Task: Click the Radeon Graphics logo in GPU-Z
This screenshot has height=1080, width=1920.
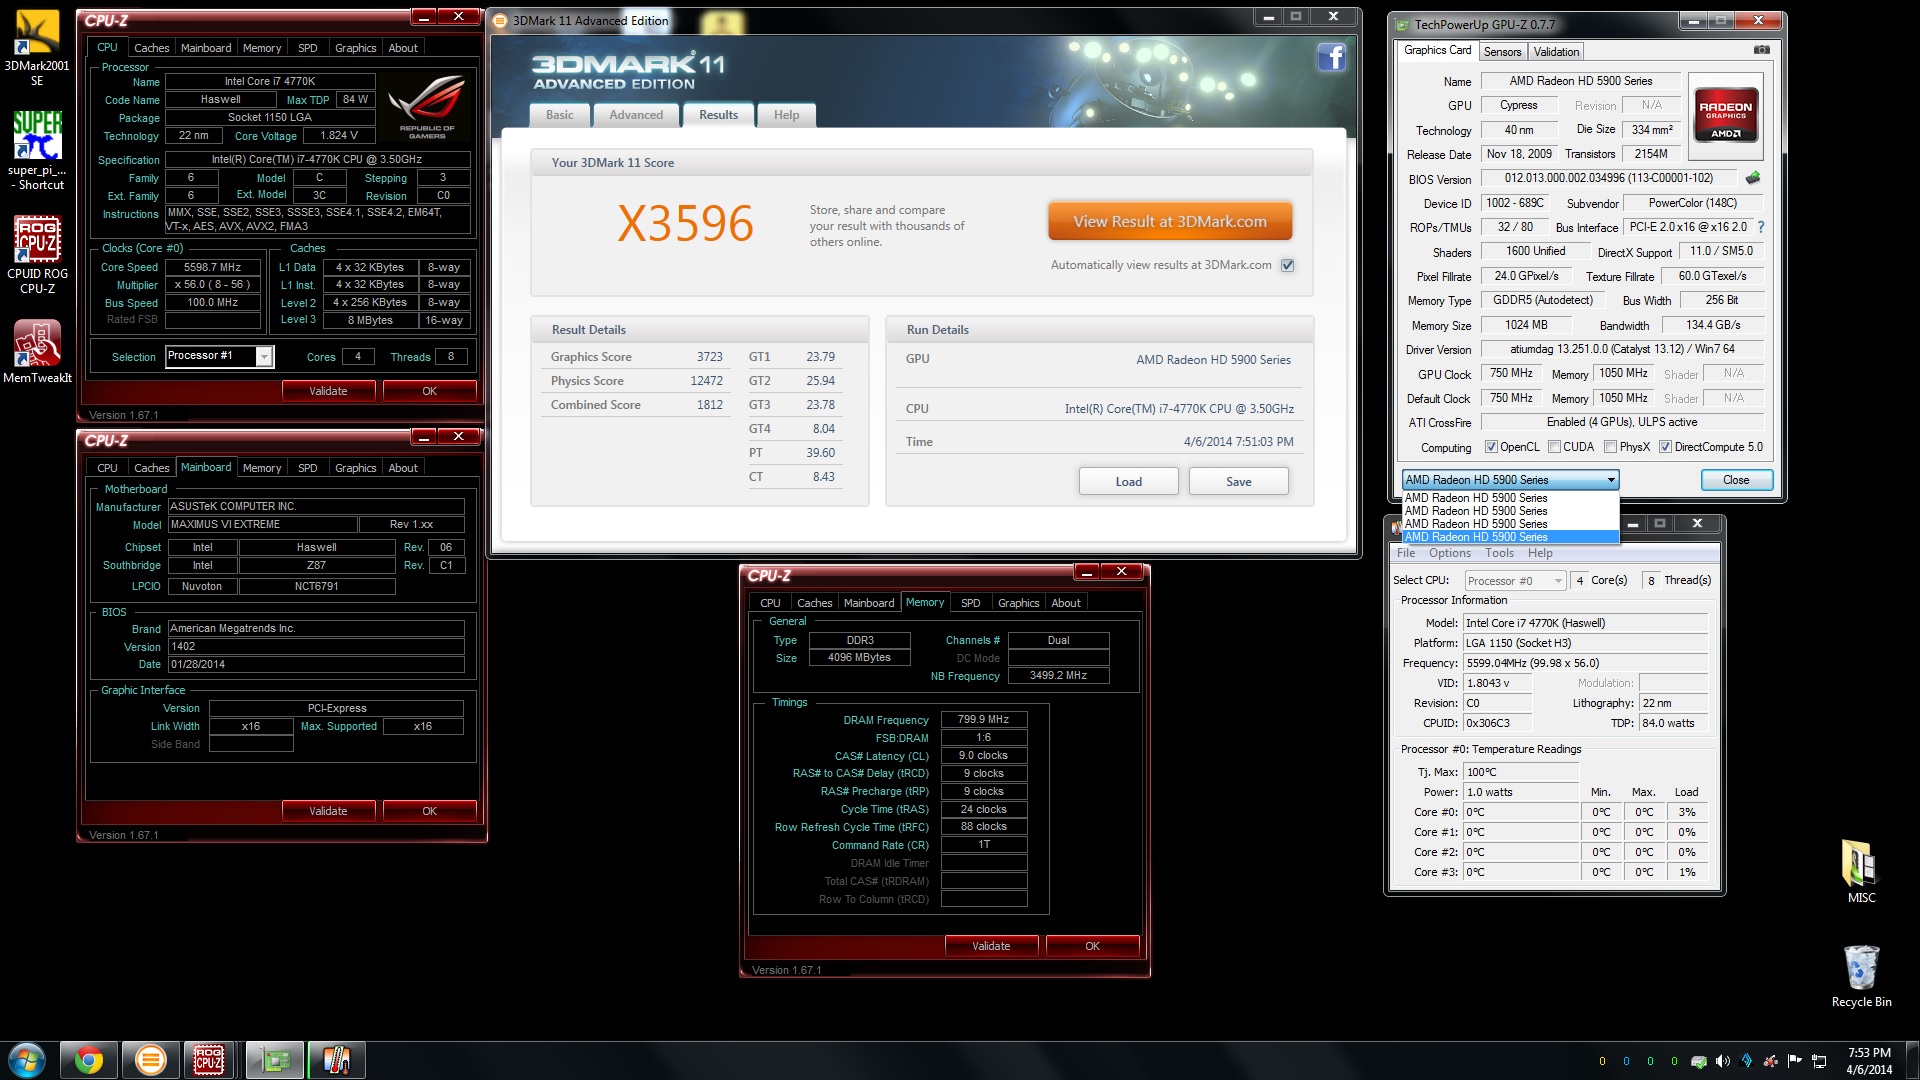Action: point(1725,116)
